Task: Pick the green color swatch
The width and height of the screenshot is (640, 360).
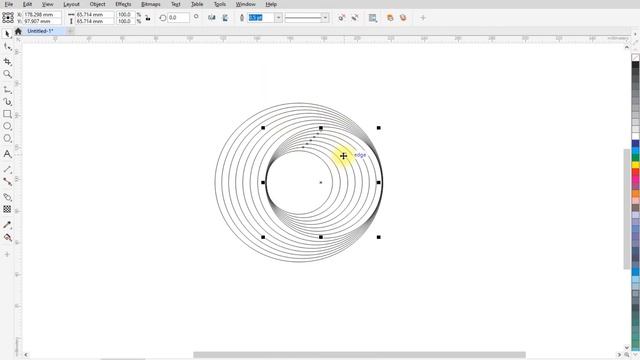Action: 636,158
